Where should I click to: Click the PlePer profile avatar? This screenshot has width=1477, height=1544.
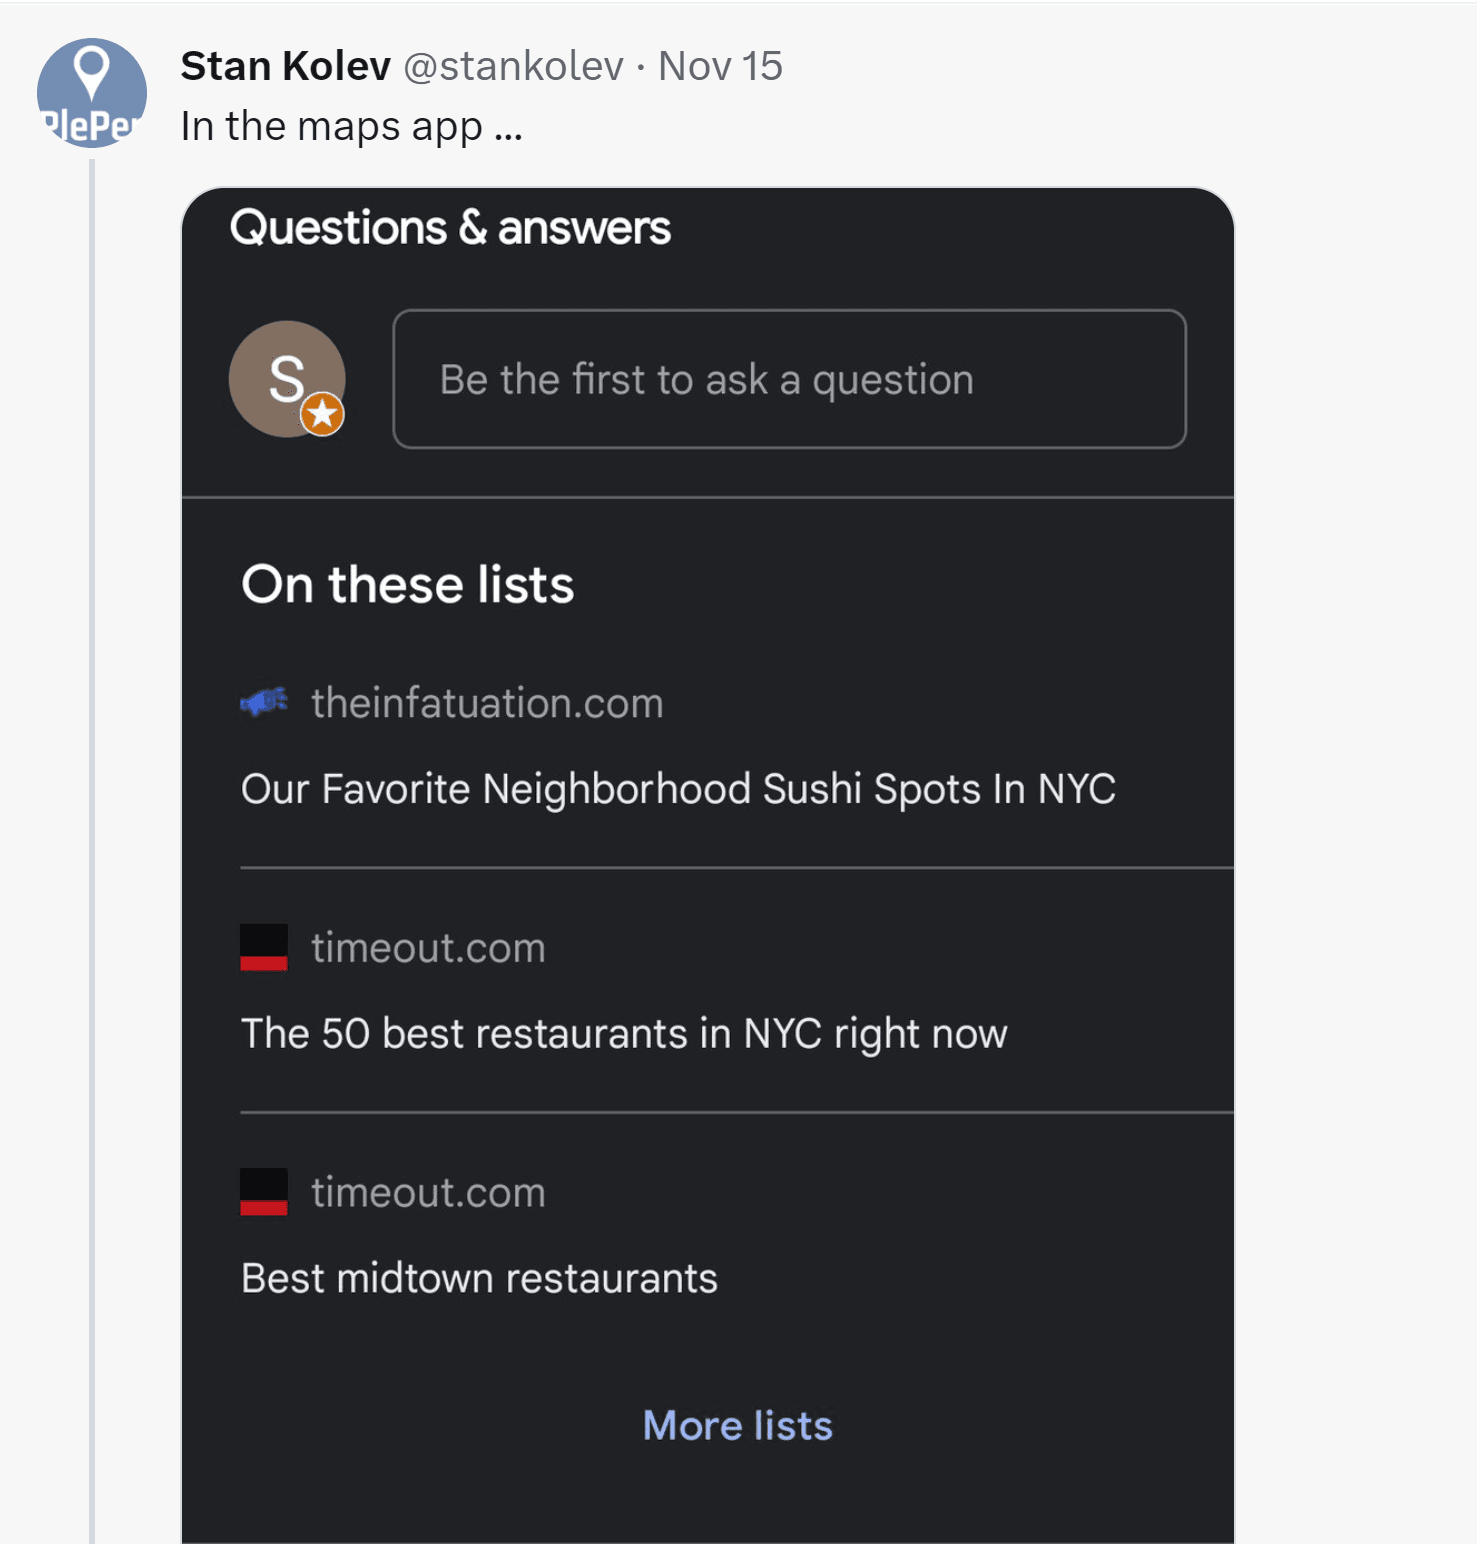[91, 93]
